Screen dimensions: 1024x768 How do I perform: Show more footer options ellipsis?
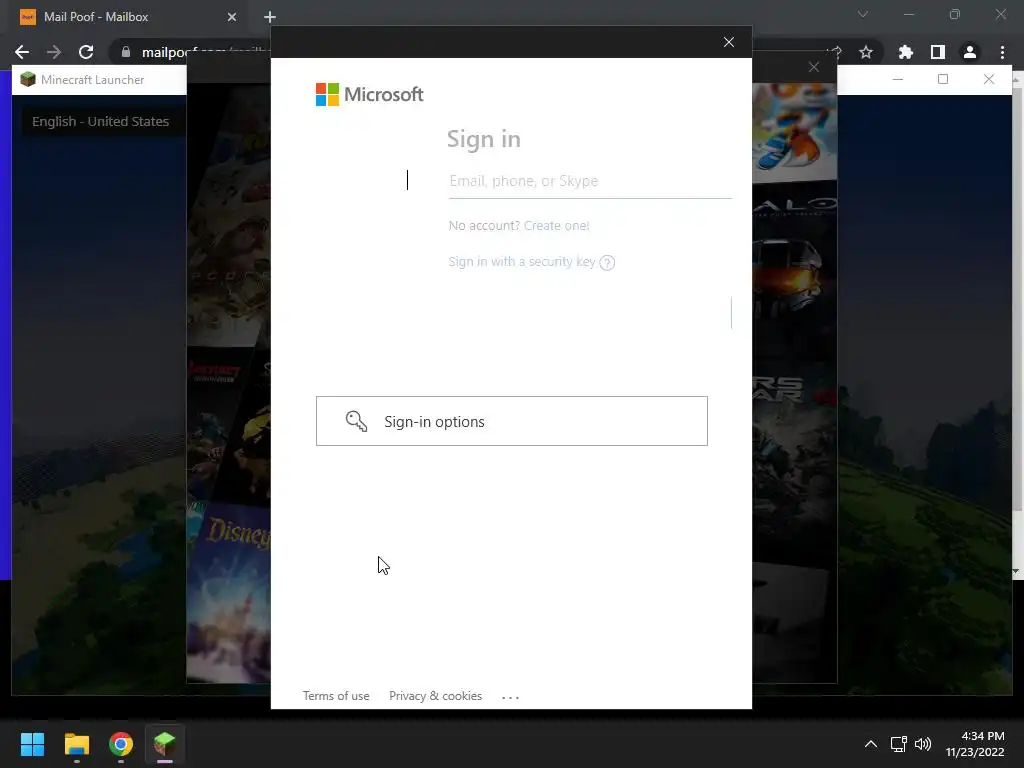[510, 697]
